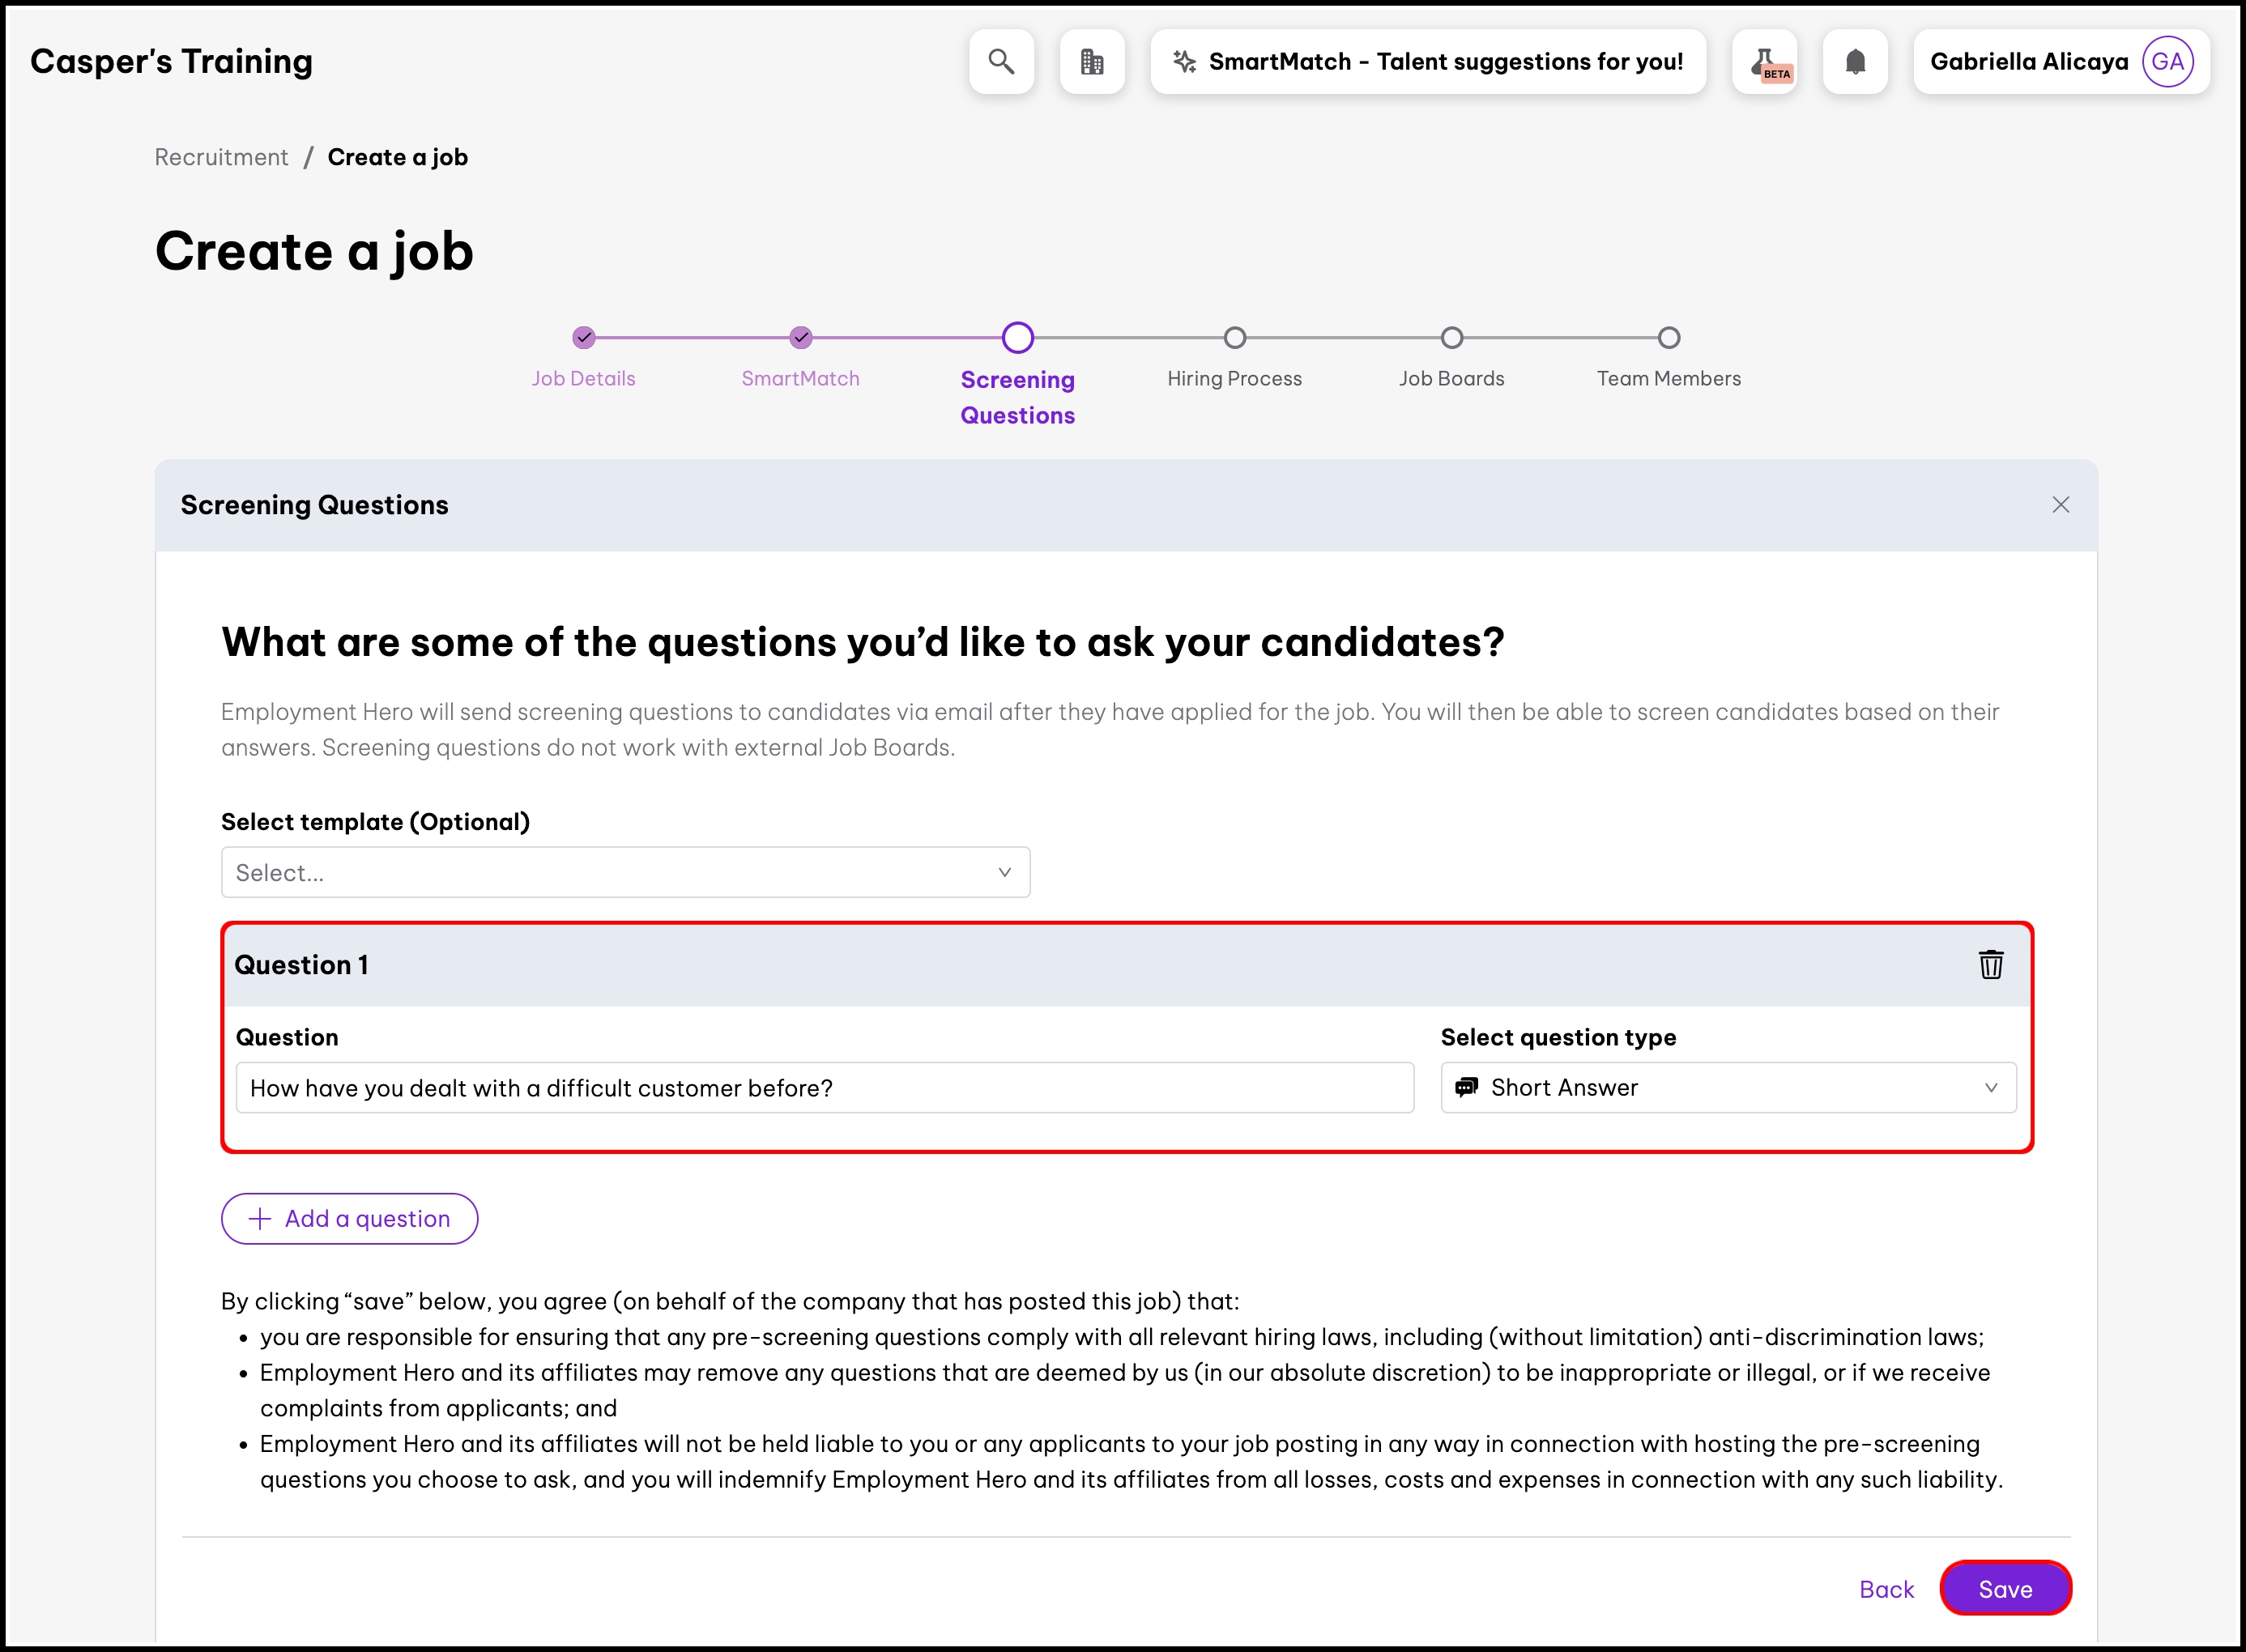Open the notifications bell
2246x1652 pixels.
pyautogui.click(x=1855, y=62)
